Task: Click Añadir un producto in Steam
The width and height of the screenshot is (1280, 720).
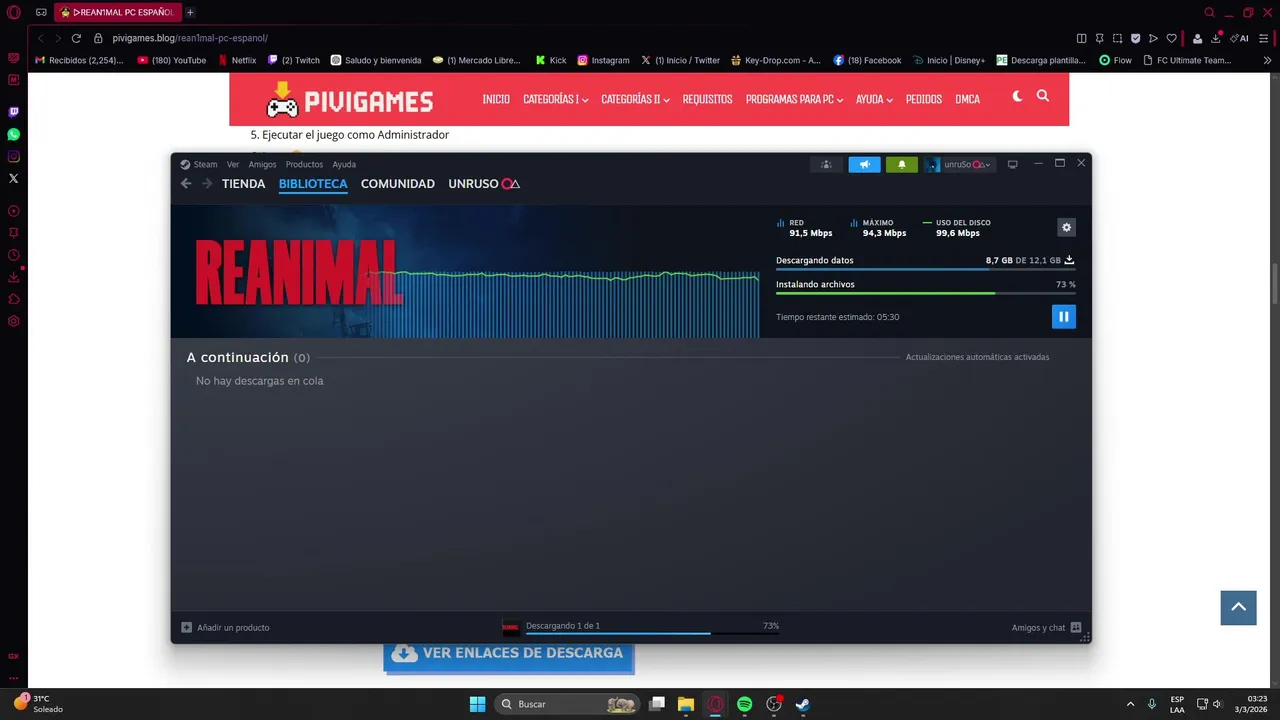Action: [225, 627]
